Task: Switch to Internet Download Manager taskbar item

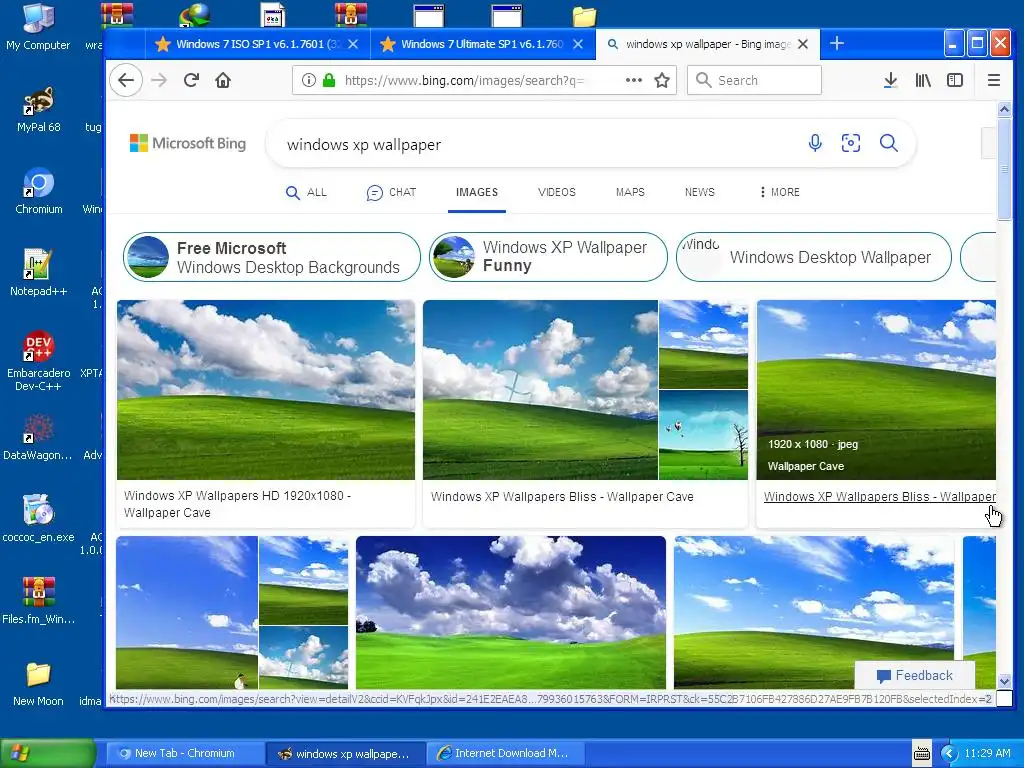Action: [x=505, y=753]
